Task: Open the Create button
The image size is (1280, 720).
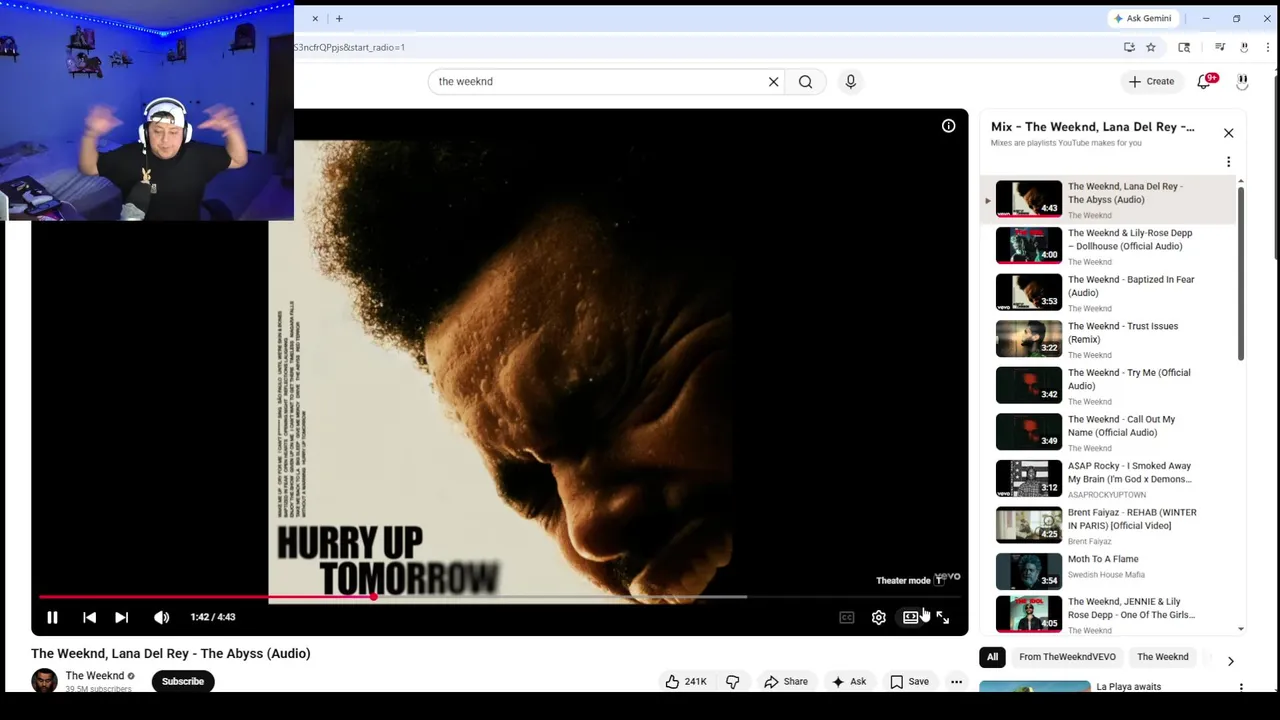Action: tap(1151, 81)
